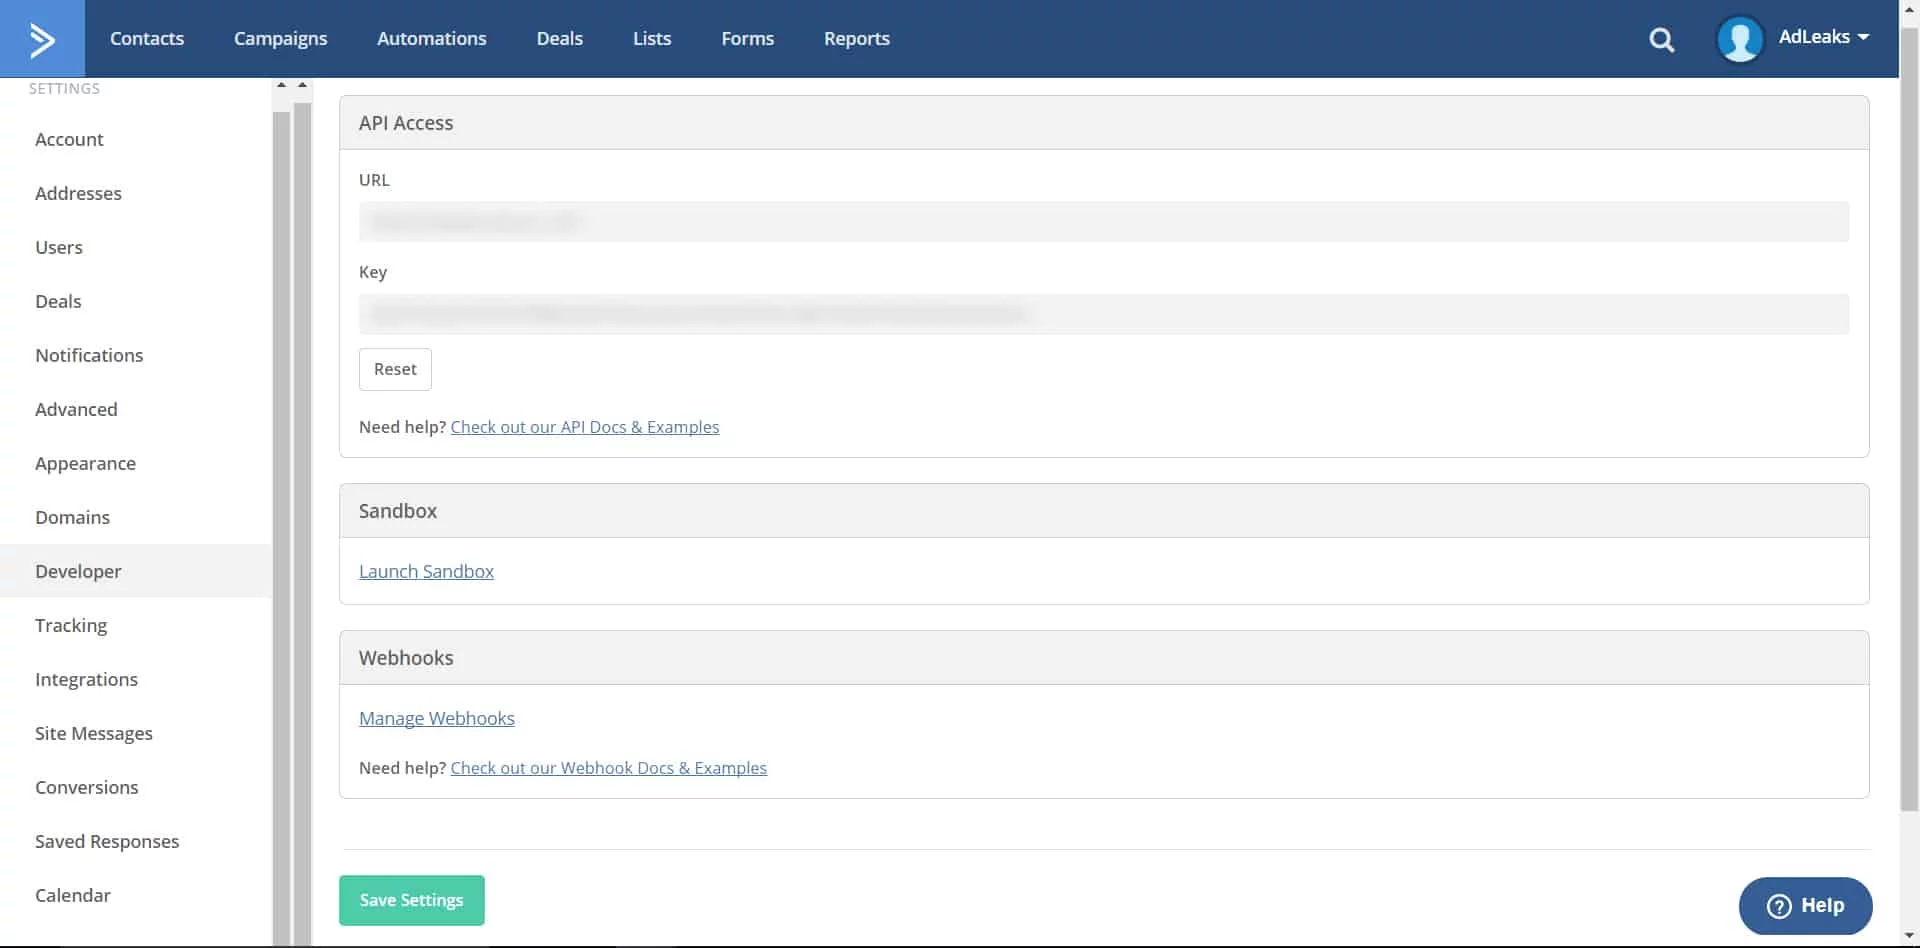Click the ActiveCampaign logo icon
Image resolution: width=1920 pixels, height=948 pixels.
(x=42, y=39)
